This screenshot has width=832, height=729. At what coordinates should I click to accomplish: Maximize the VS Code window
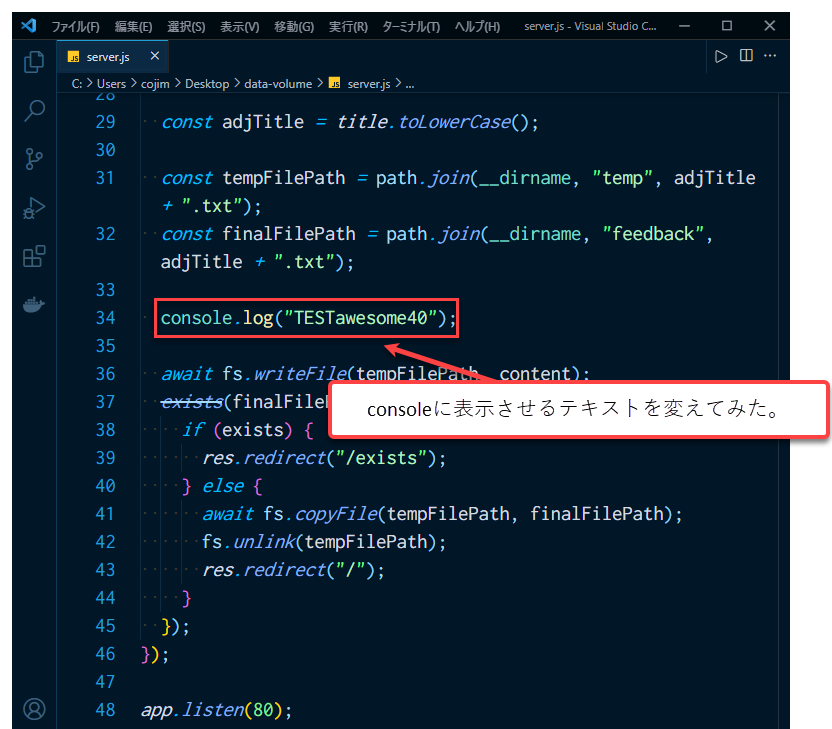[x=727, y=25]
